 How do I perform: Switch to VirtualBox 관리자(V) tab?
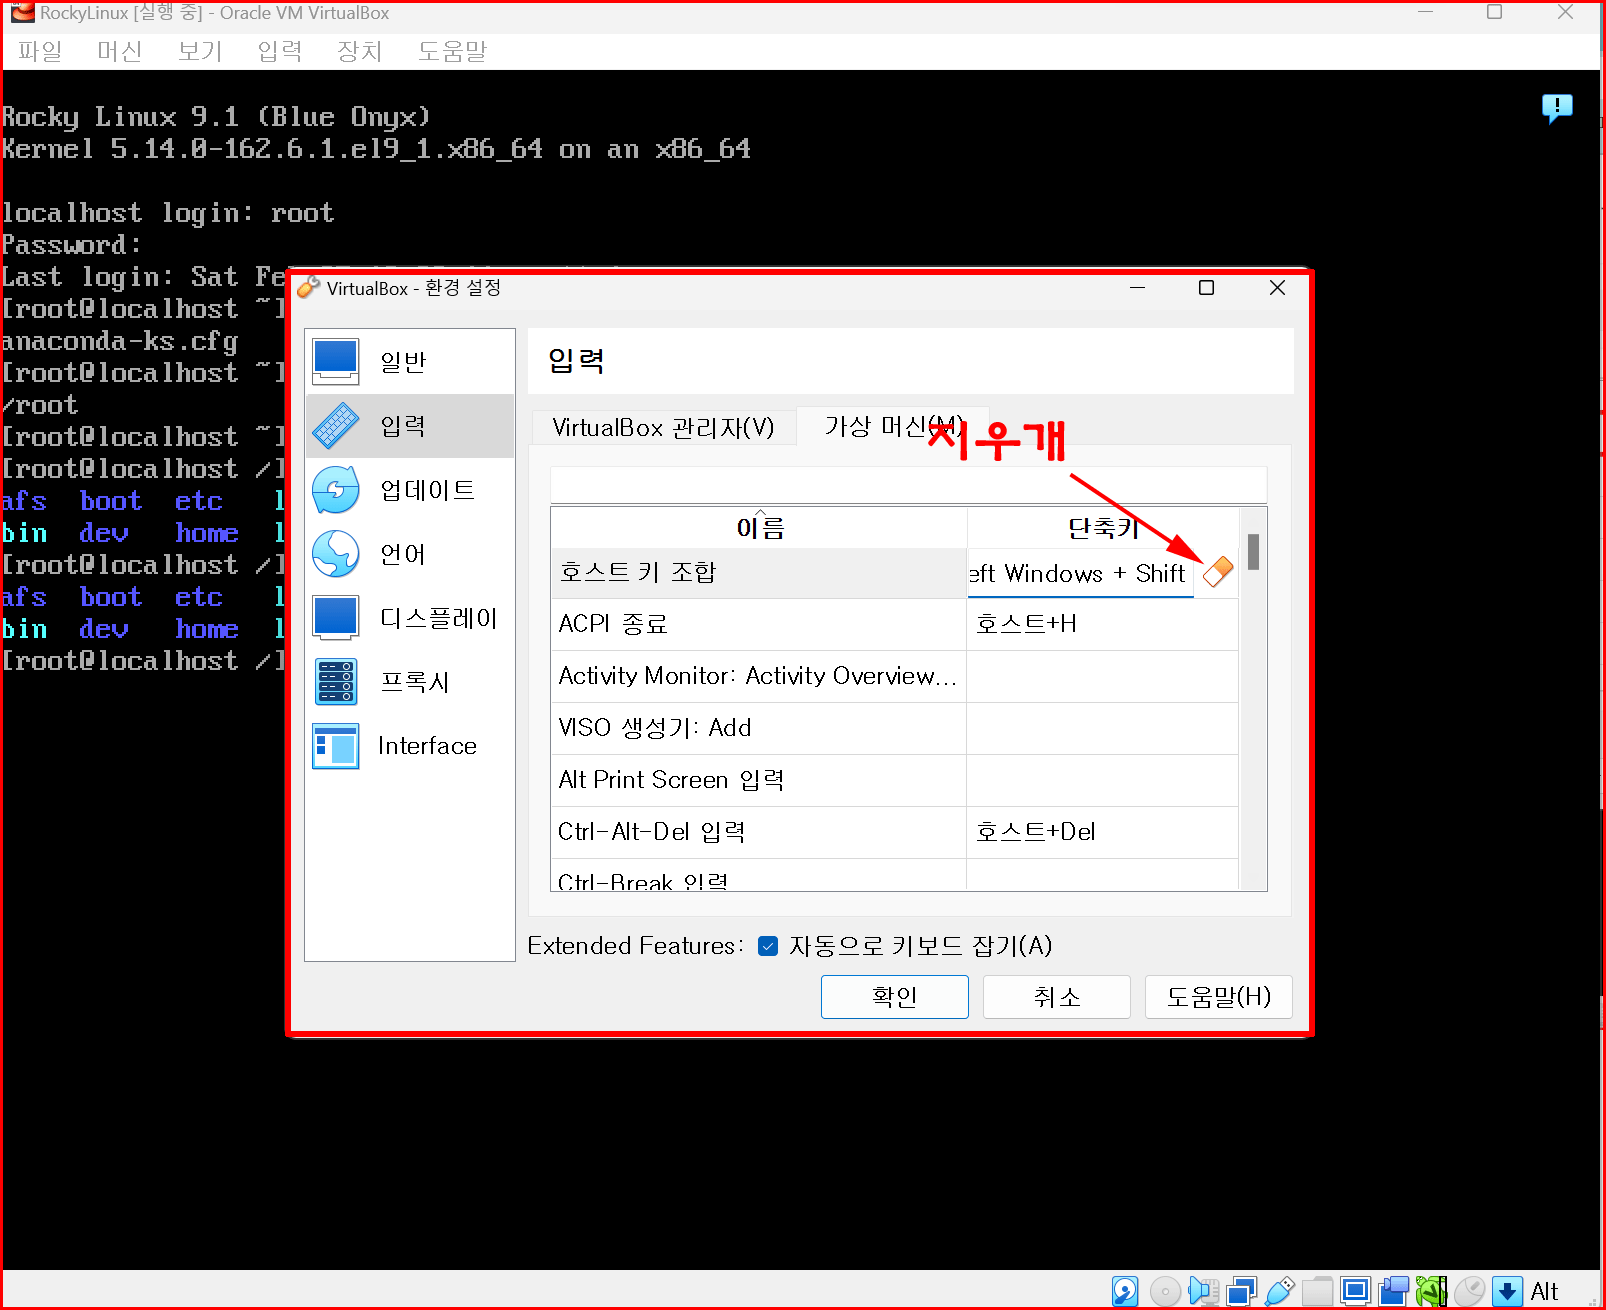[x=663, y=428]
